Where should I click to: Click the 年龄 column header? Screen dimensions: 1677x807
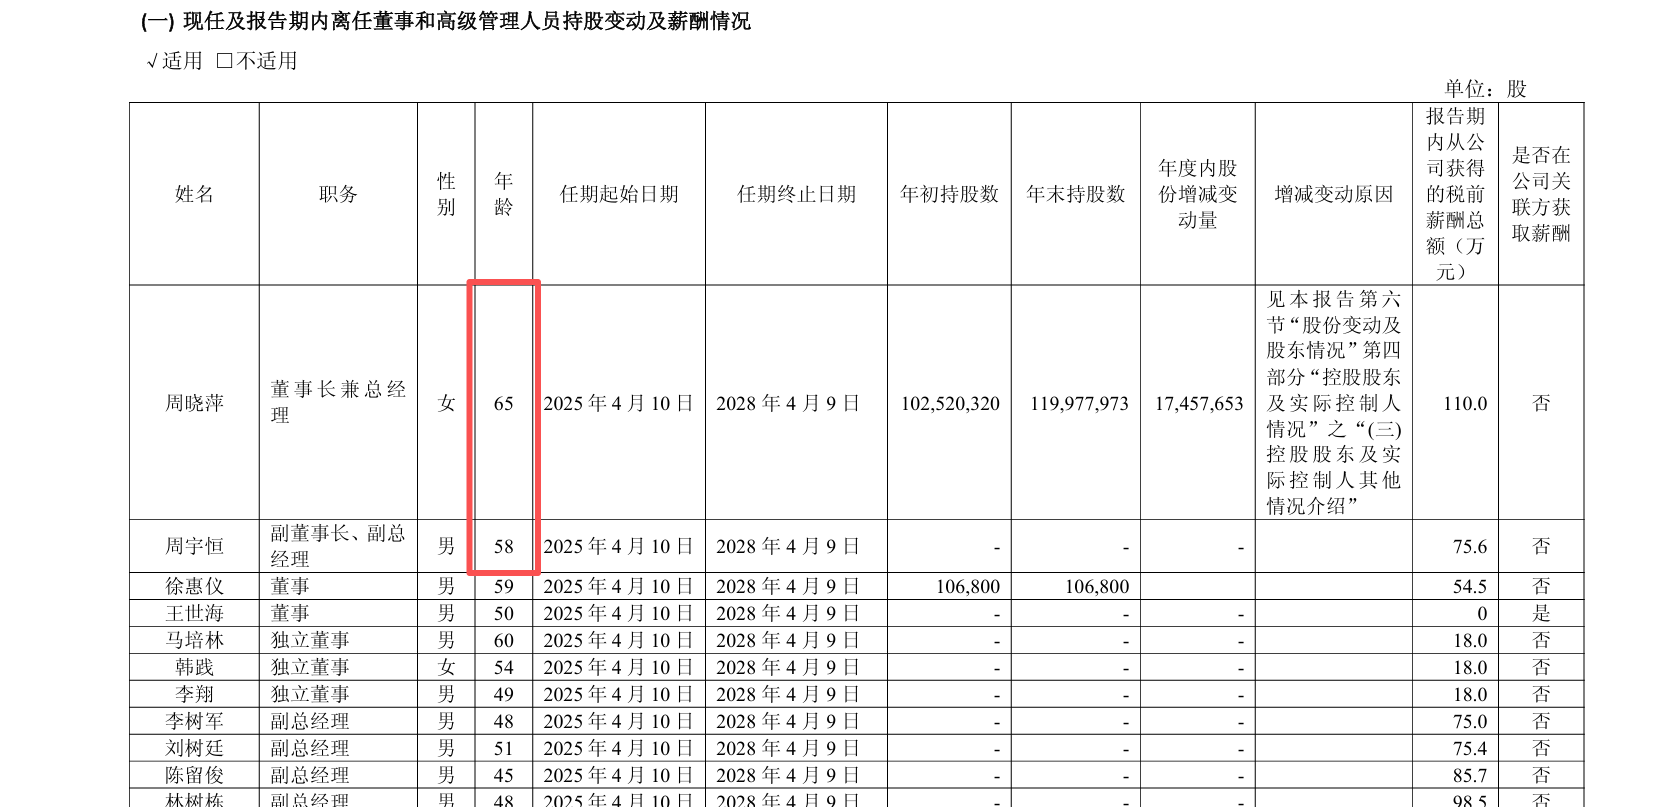pyautogui.click(x=504, y=194)
